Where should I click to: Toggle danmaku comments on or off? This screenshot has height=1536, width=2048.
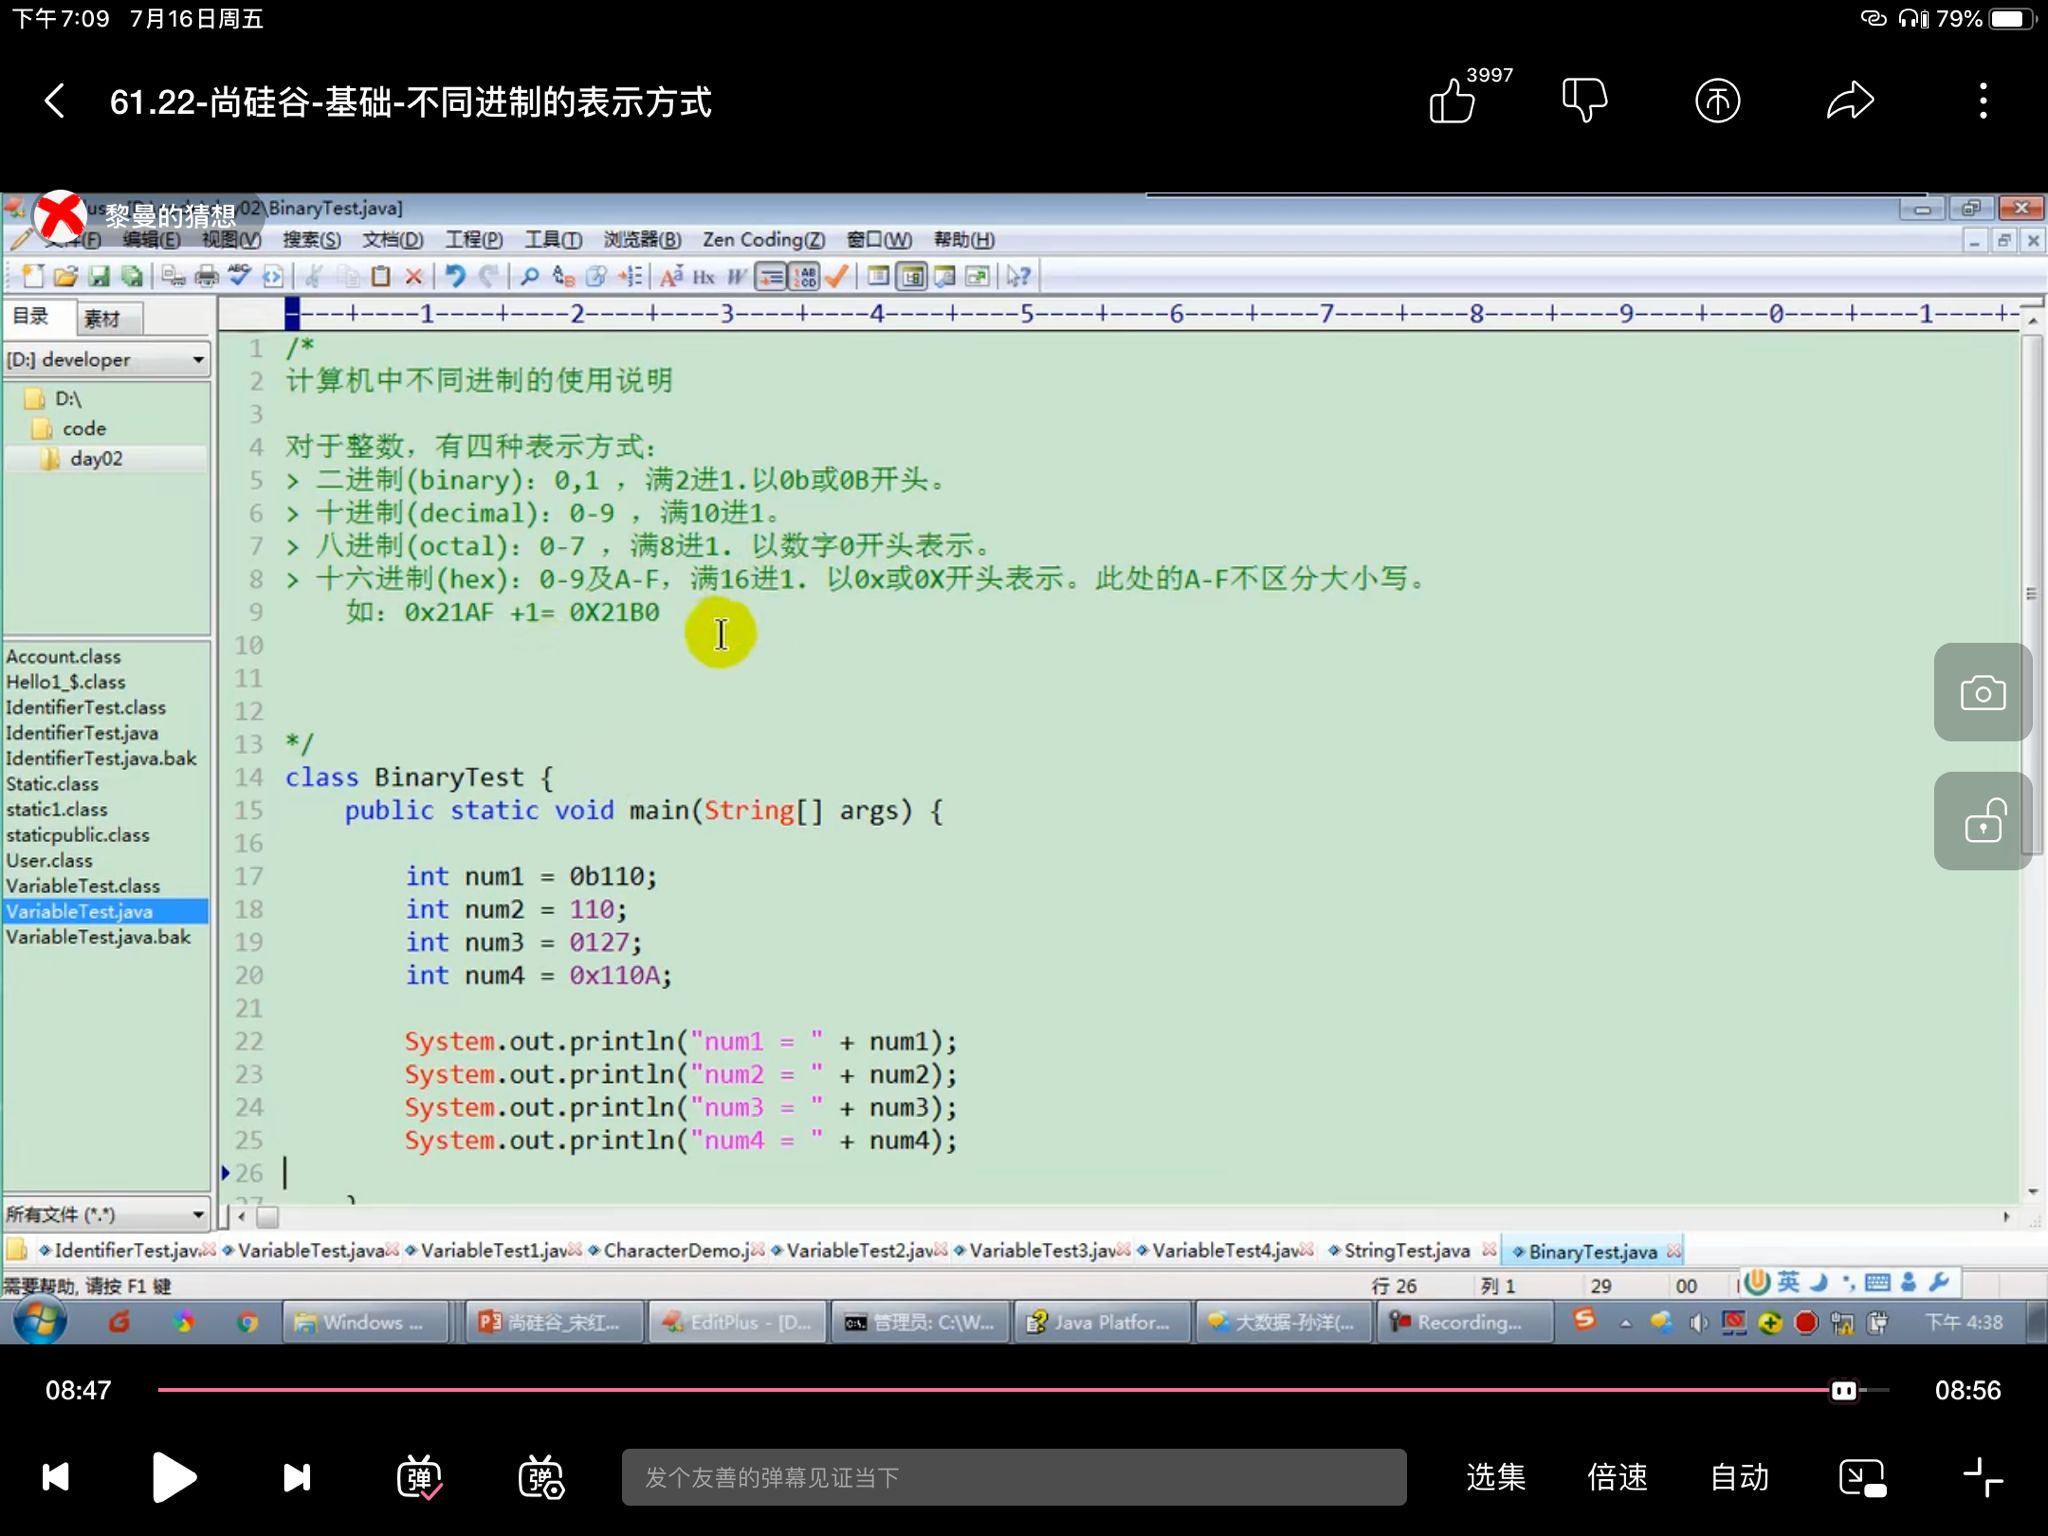point(420,1477)
